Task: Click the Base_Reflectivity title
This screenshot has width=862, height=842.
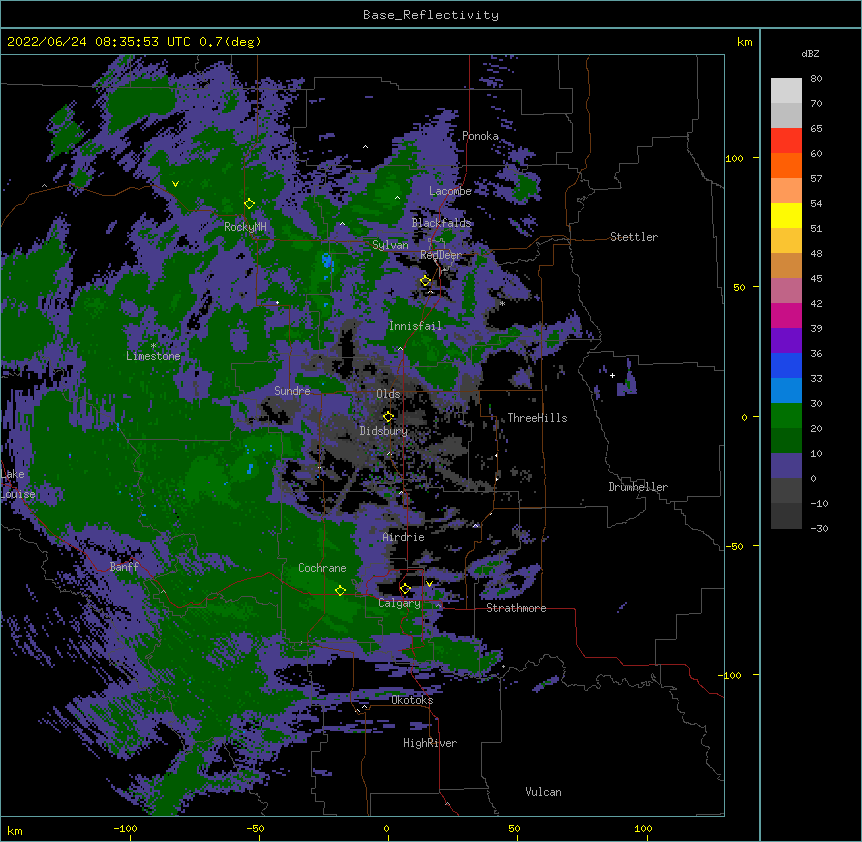Action: pyautogui.click(x=431, y=15)
